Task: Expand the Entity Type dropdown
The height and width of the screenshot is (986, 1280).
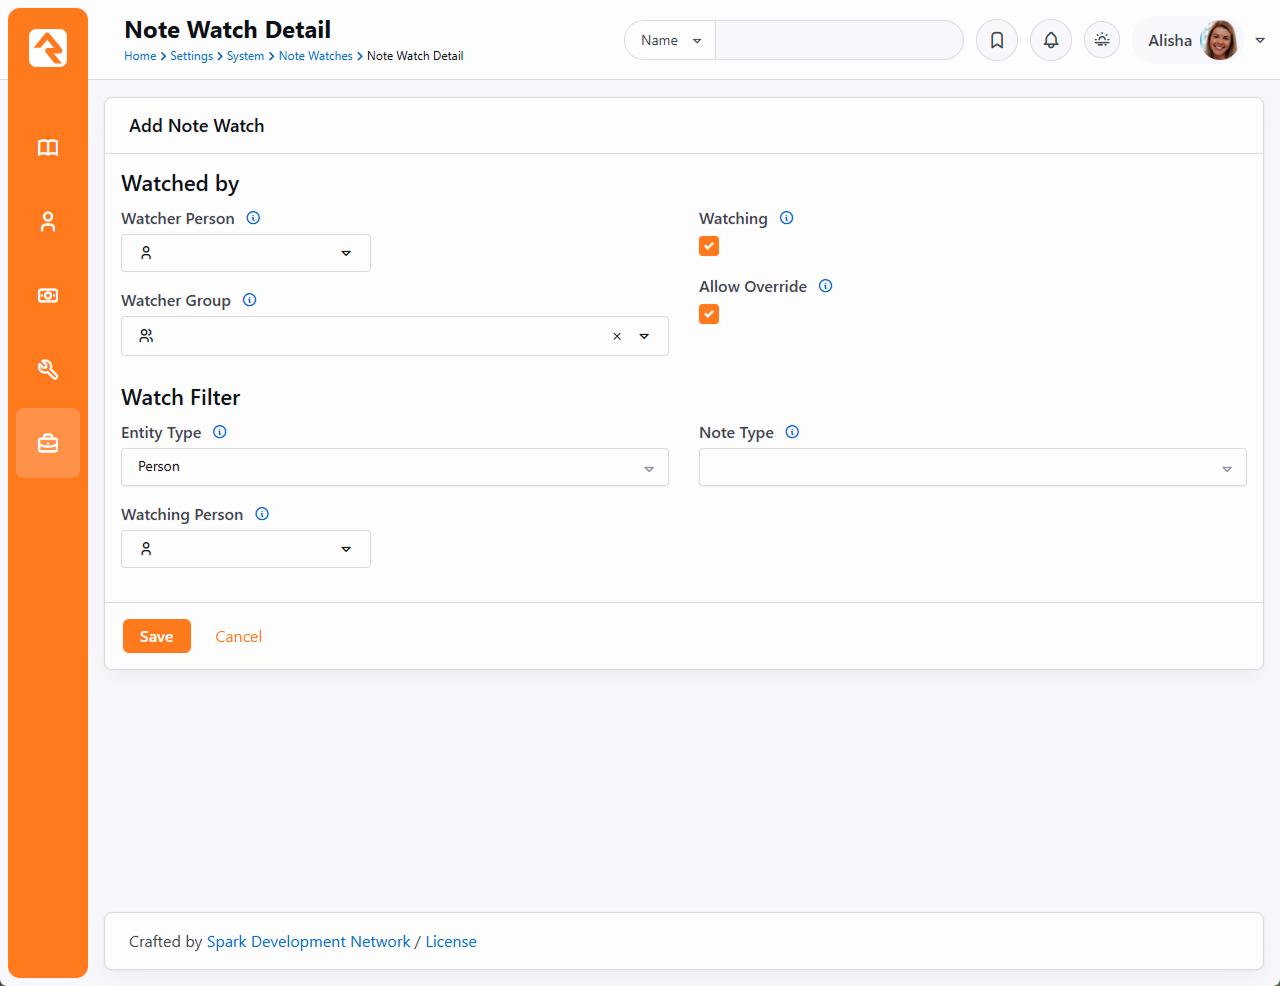Action: tap(394, 467)
